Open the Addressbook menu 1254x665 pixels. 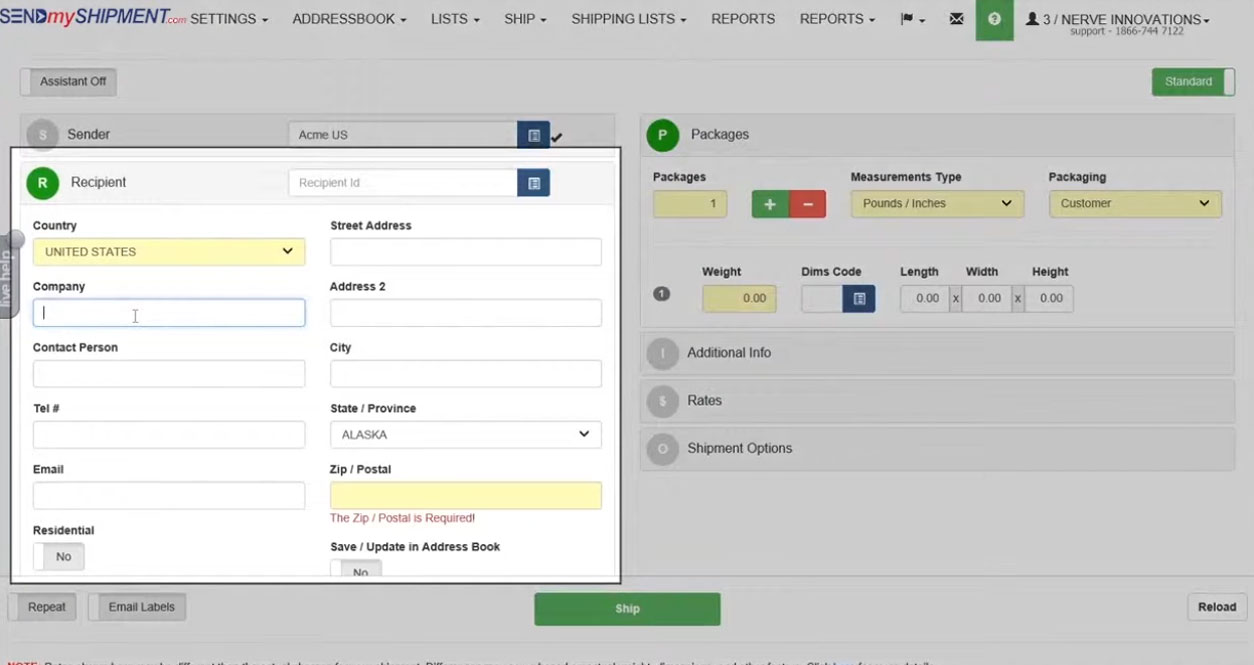tap(349, 19)
